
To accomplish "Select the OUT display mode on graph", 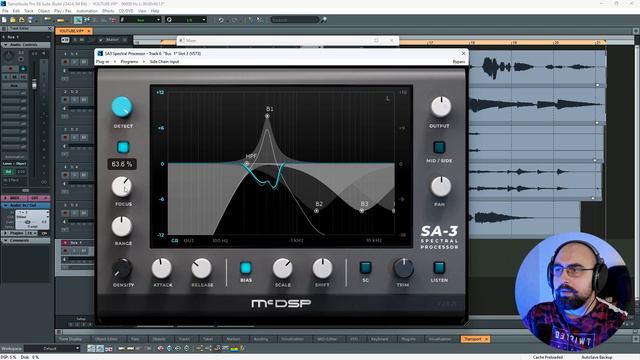I will tap(189, 240).
